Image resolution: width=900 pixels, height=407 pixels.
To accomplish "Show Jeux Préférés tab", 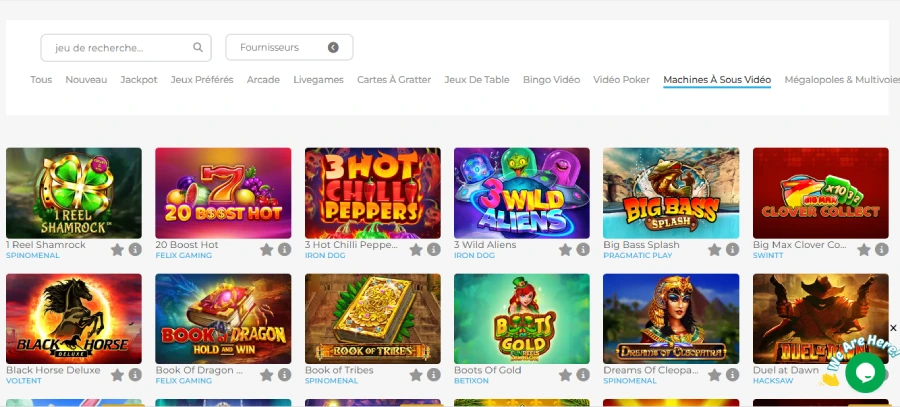I will (202, 80).
